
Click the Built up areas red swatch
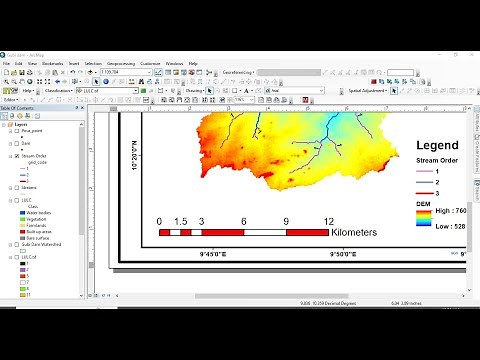click(x=23, y=232)
